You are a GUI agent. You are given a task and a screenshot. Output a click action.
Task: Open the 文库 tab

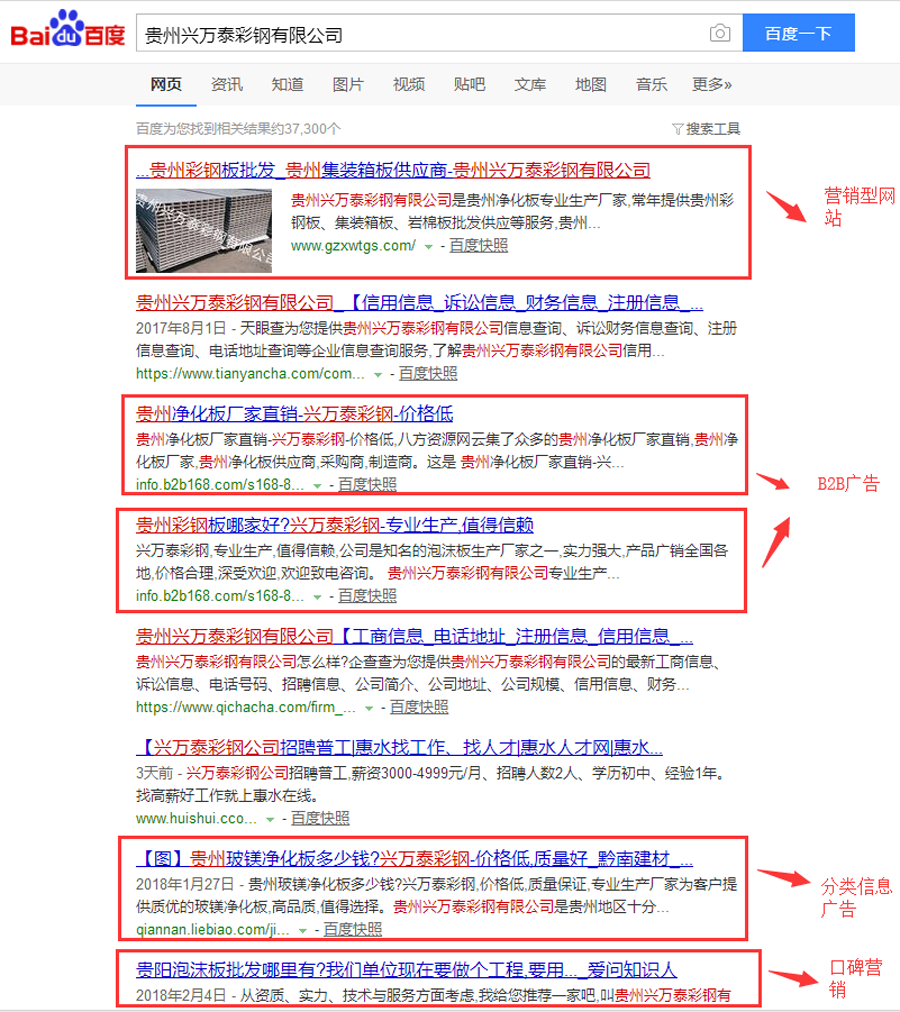click(x=530, y=85)
